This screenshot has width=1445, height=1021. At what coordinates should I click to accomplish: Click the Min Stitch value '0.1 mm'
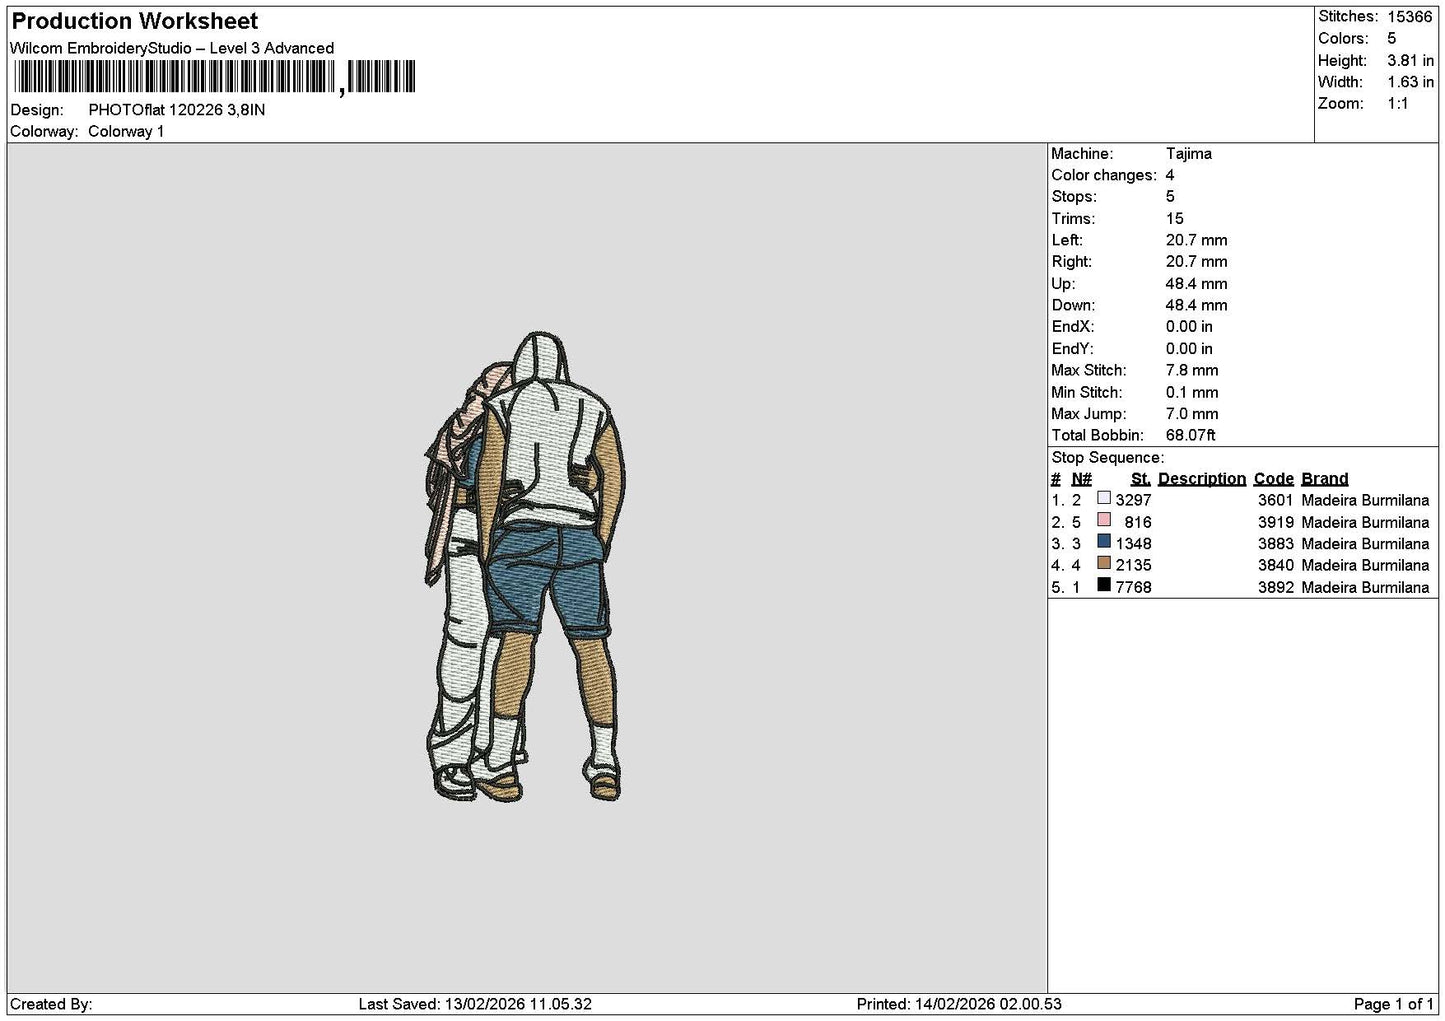point(1192,393)
